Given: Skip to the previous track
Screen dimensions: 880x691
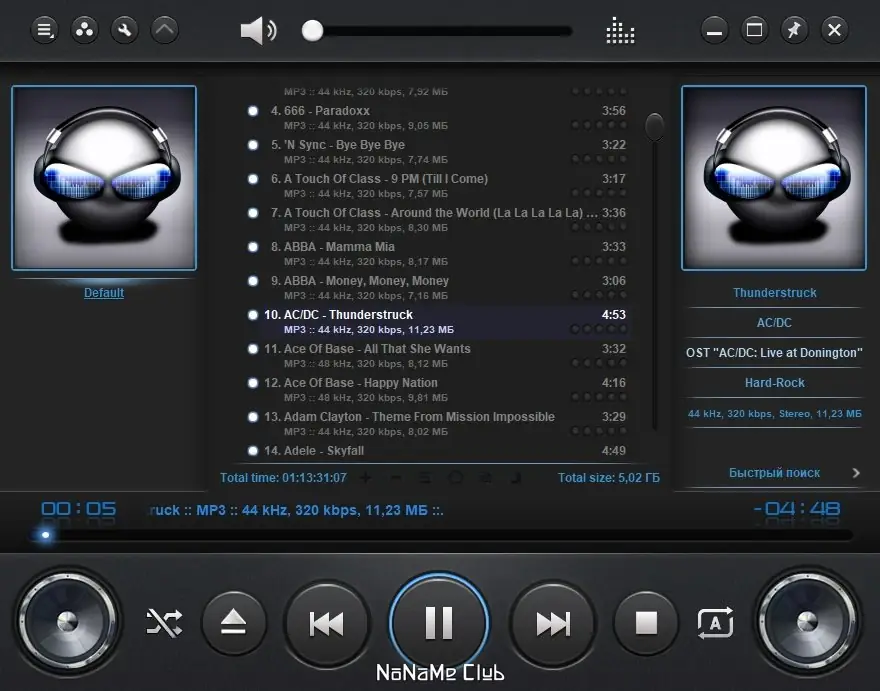Looking at the screenshot, I should click(327, 624).
